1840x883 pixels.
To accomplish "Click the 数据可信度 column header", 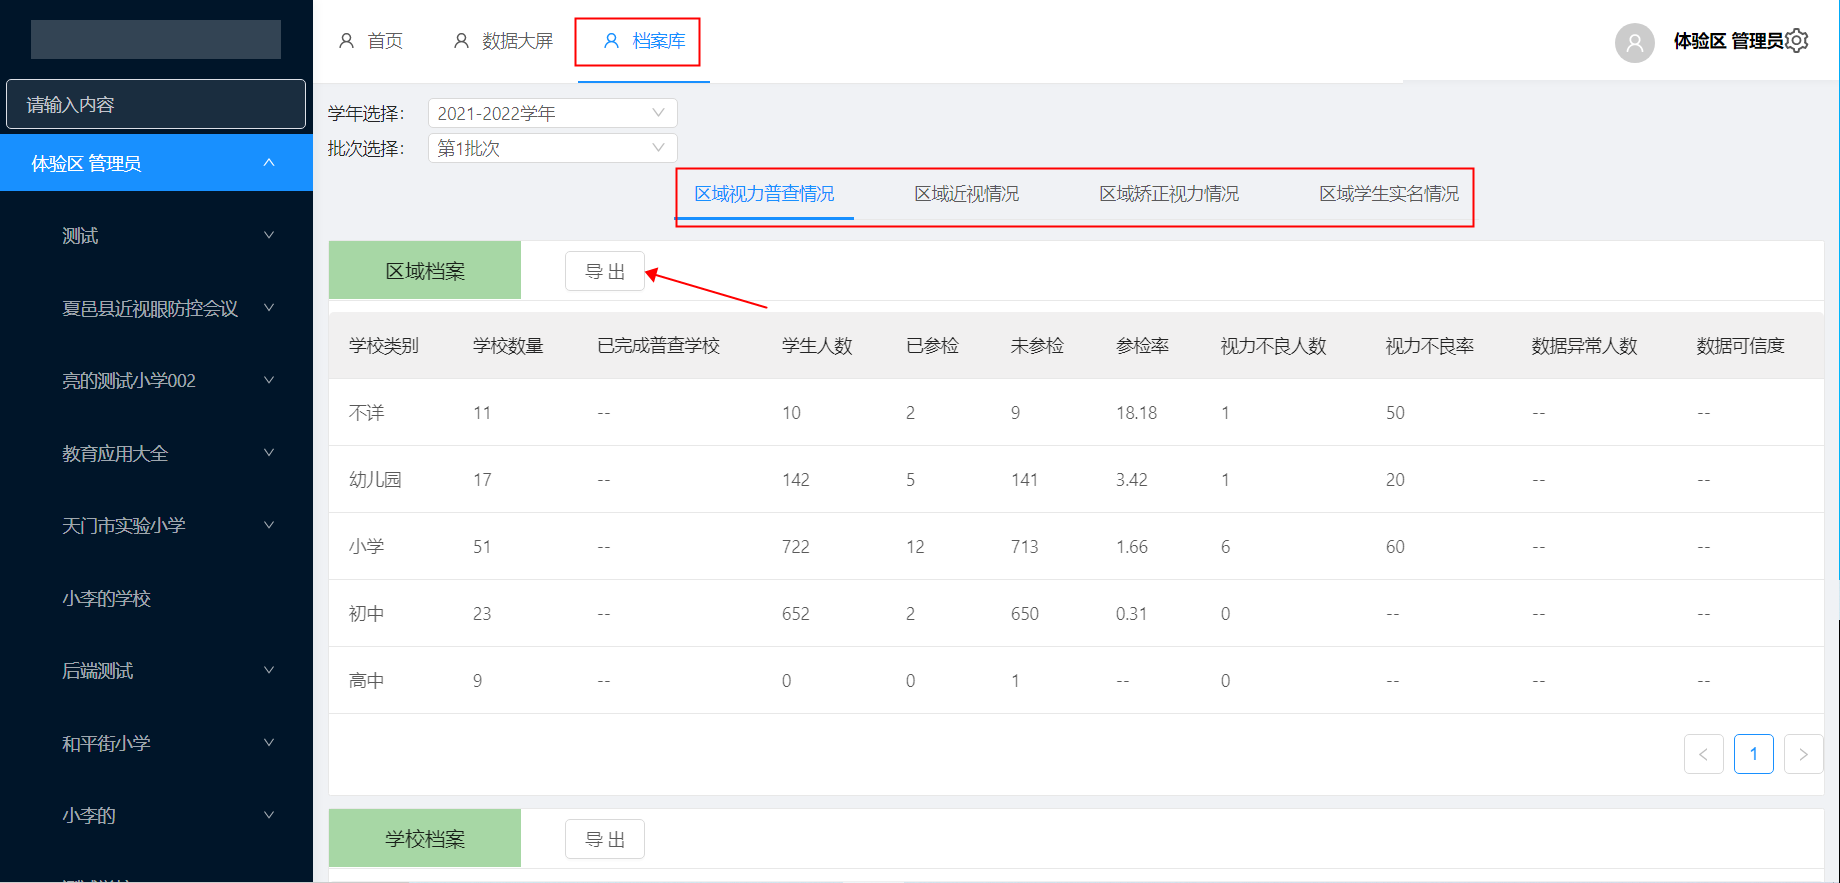I will (1740, 346).
